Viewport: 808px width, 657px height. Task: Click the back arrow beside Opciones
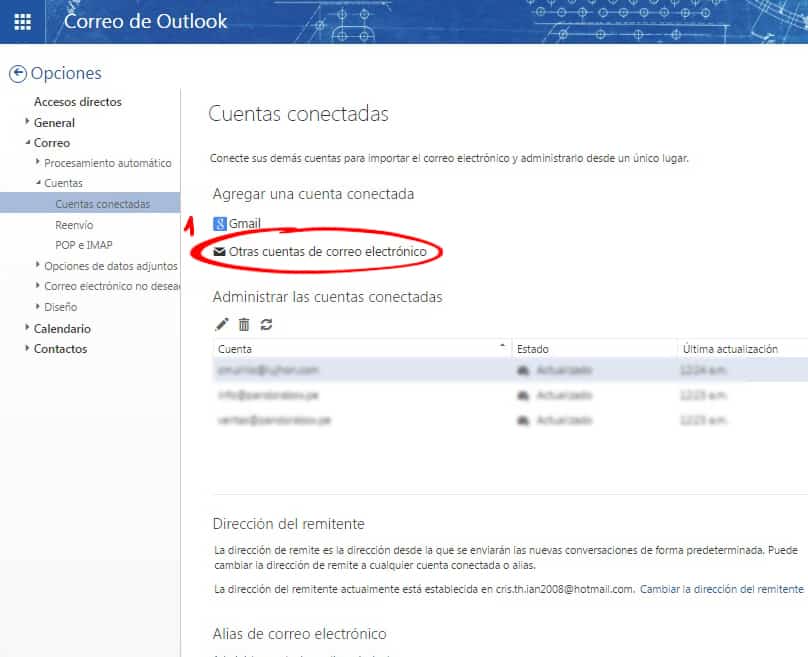pos(18,74)
